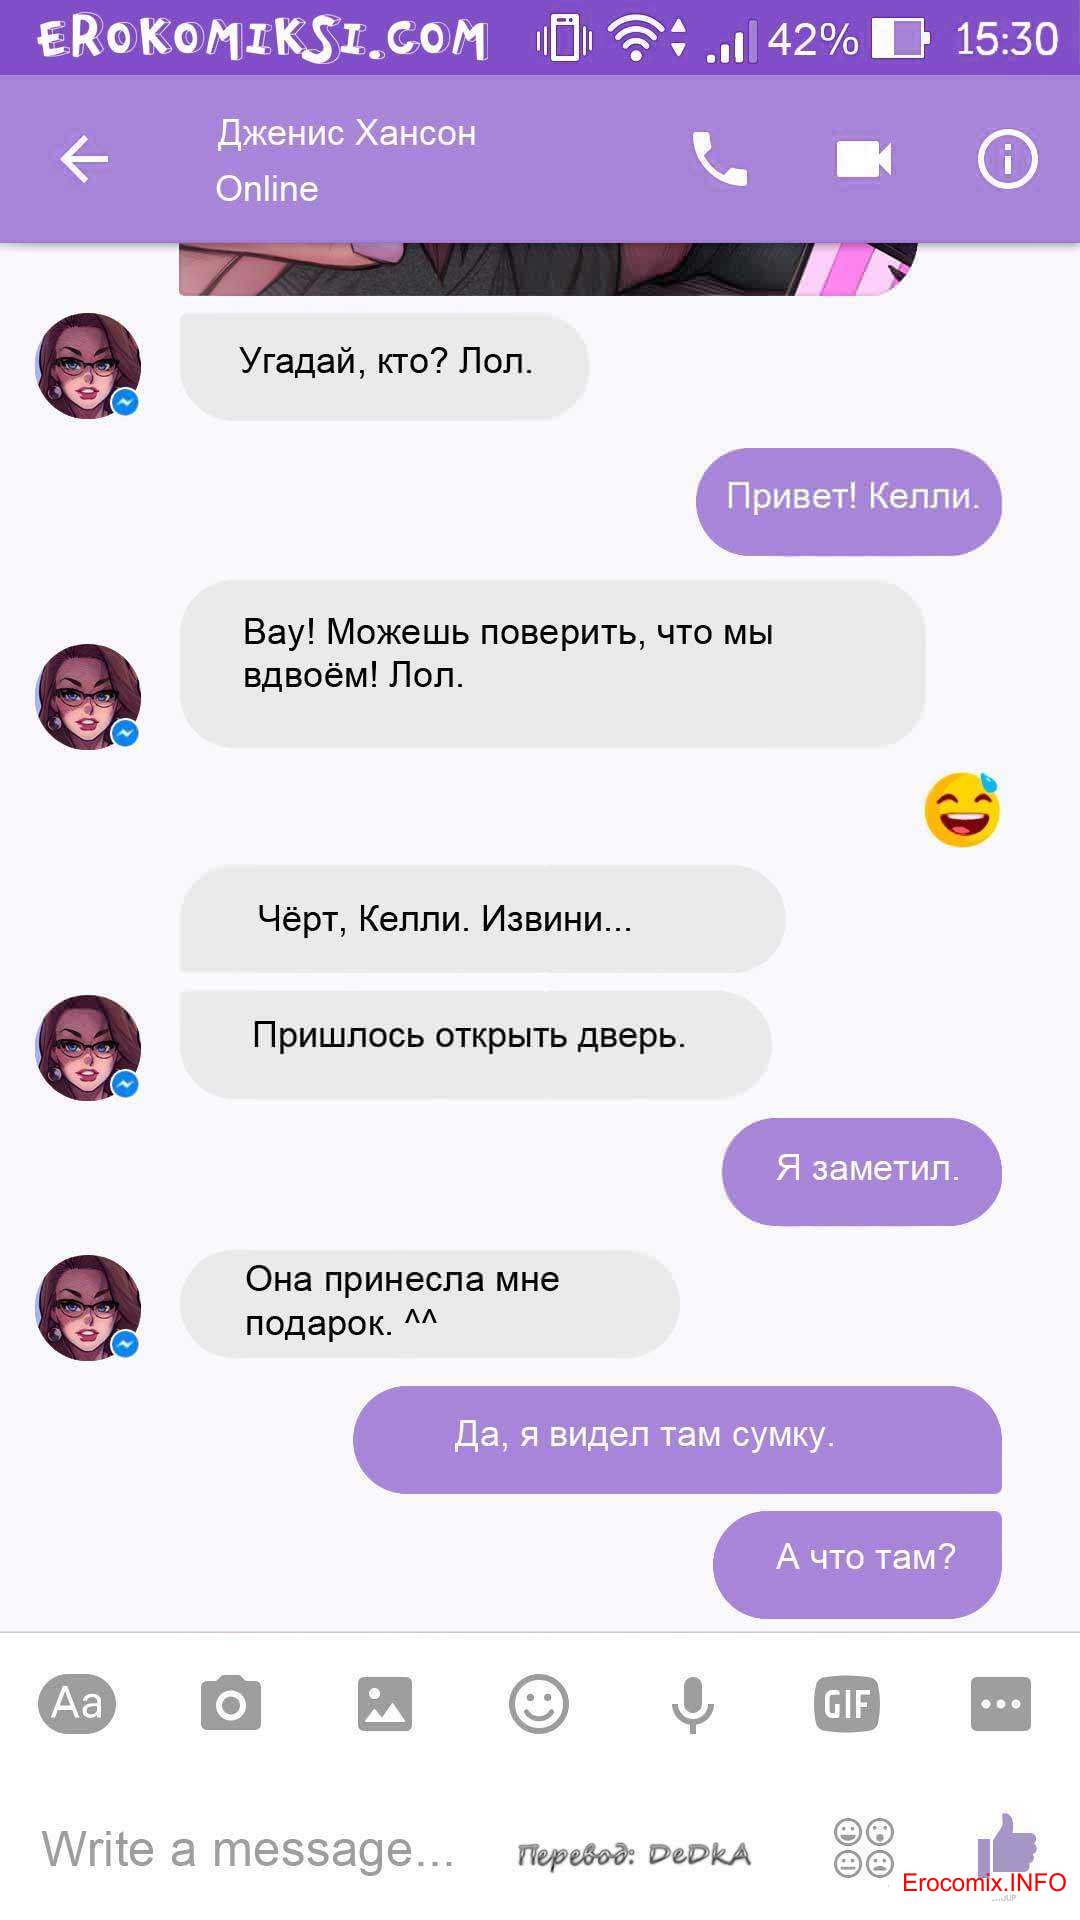Tap the sent message 'Привет! Келли.'
Screen dimensions: 1080x1920
pos(849,501)
